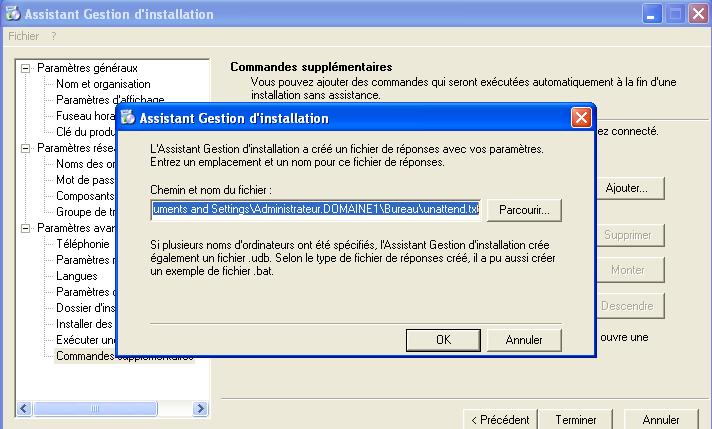Close the save dialog with red X
Screen dimensions: 712x429
581,118
